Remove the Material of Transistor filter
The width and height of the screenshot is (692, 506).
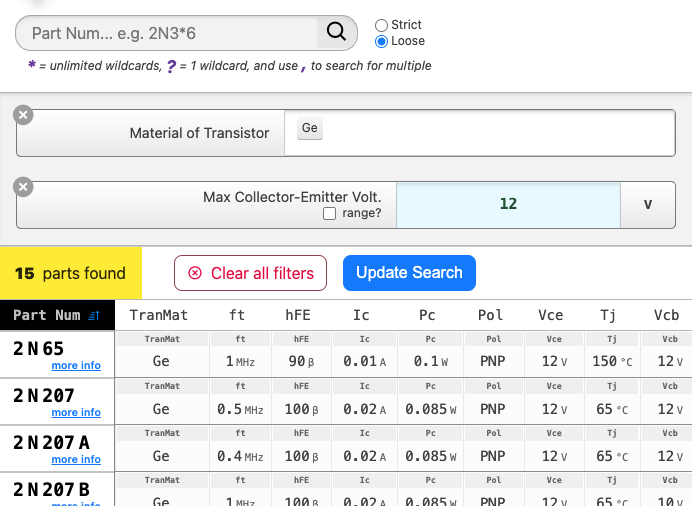coord(23,115)
